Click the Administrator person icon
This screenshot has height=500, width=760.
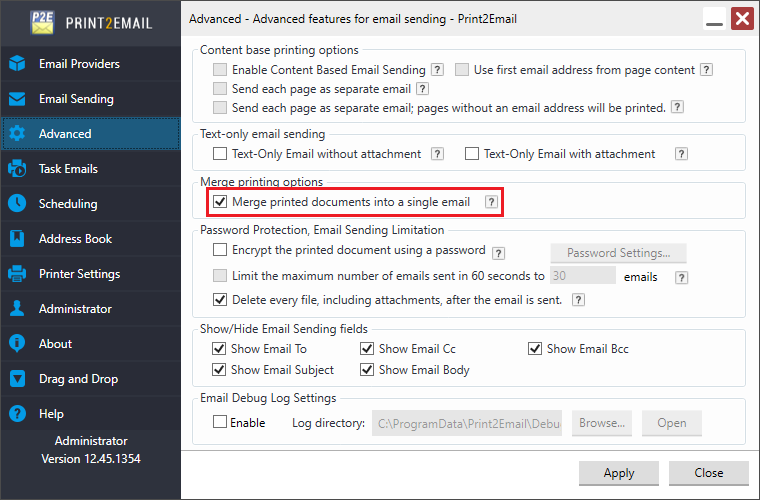[17, 309]
